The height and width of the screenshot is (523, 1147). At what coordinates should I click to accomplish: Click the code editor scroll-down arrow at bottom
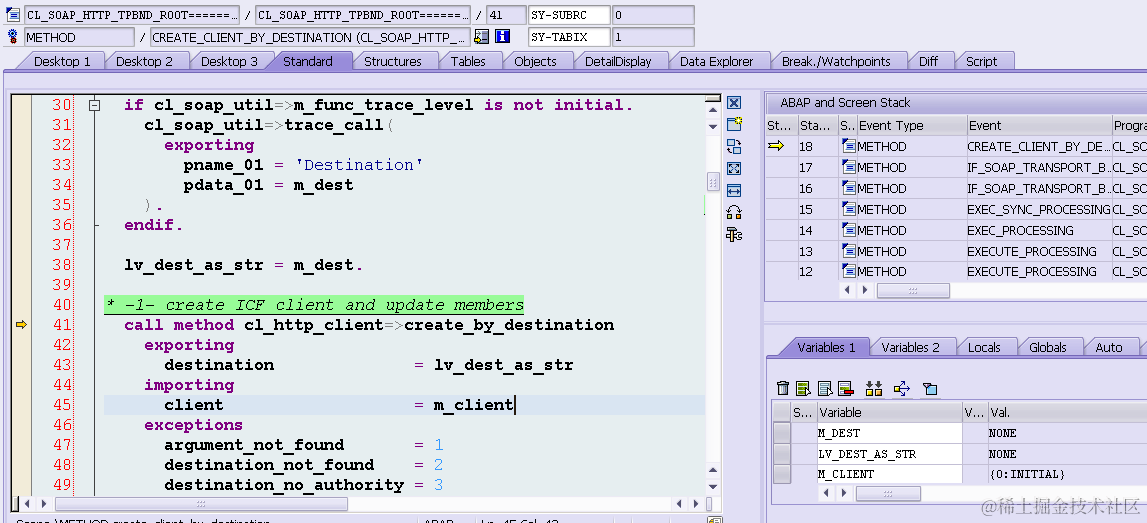pyautogui.click(x=714, y=487)
